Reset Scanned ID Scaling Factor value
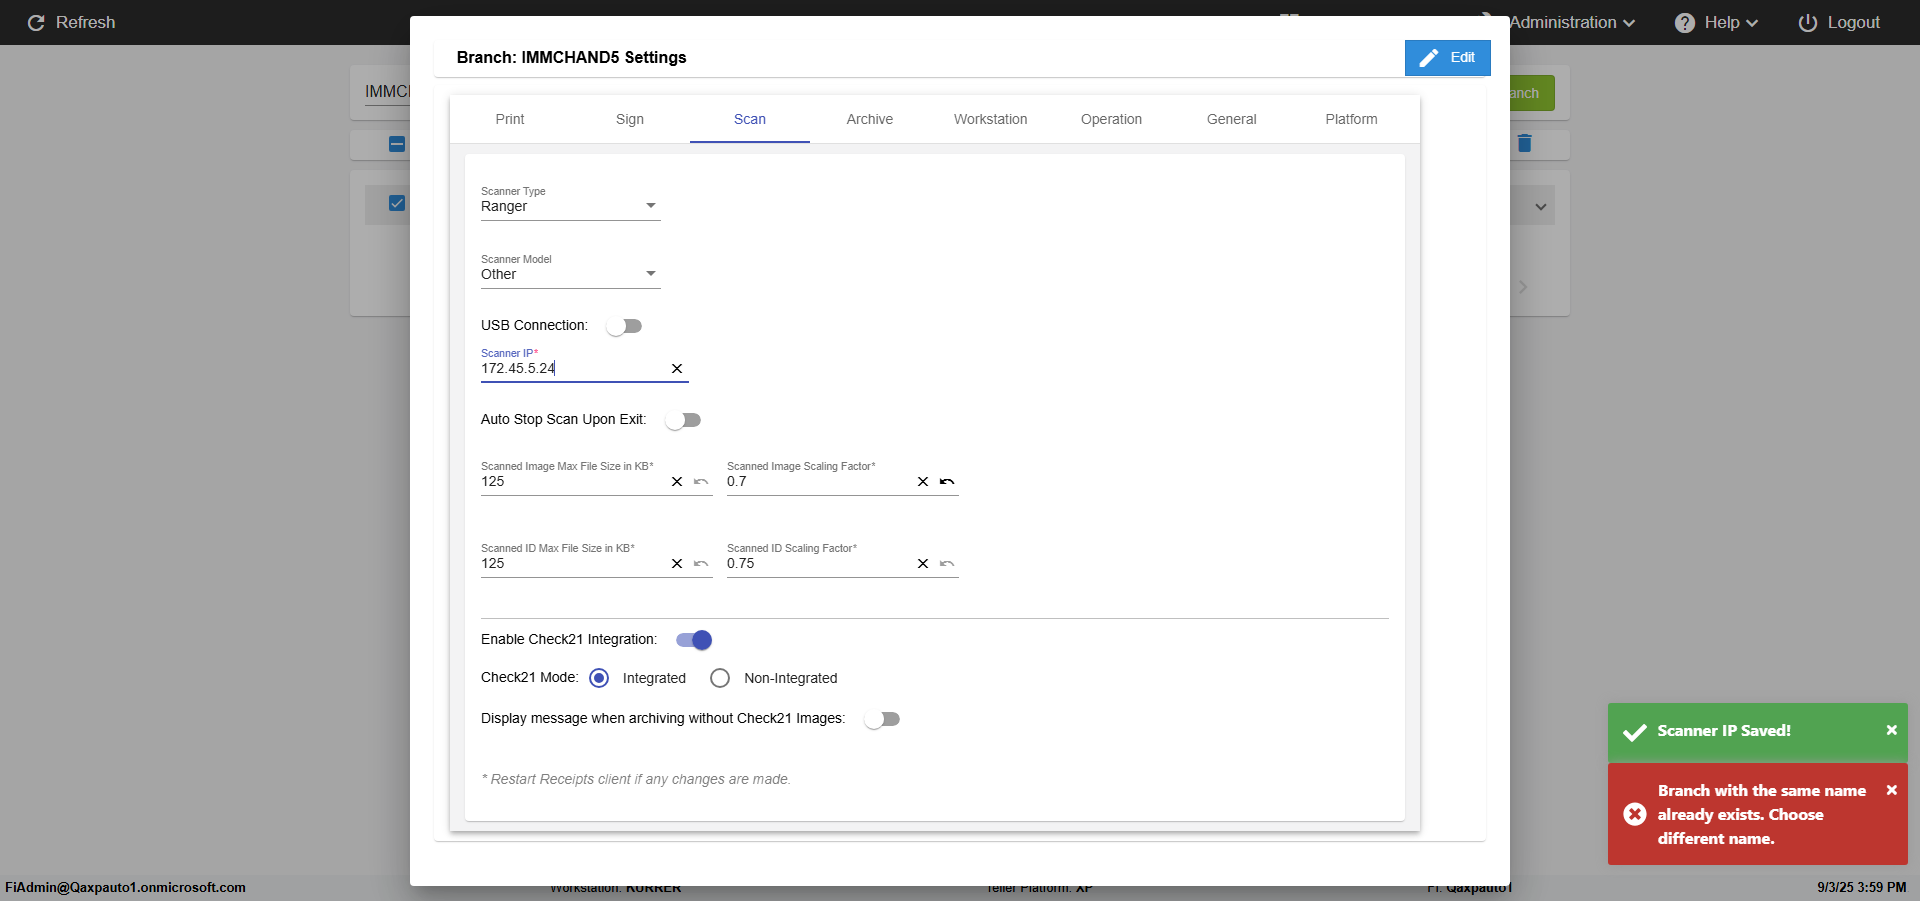Viewport: 1920px width, 901px height. point(947,564)
